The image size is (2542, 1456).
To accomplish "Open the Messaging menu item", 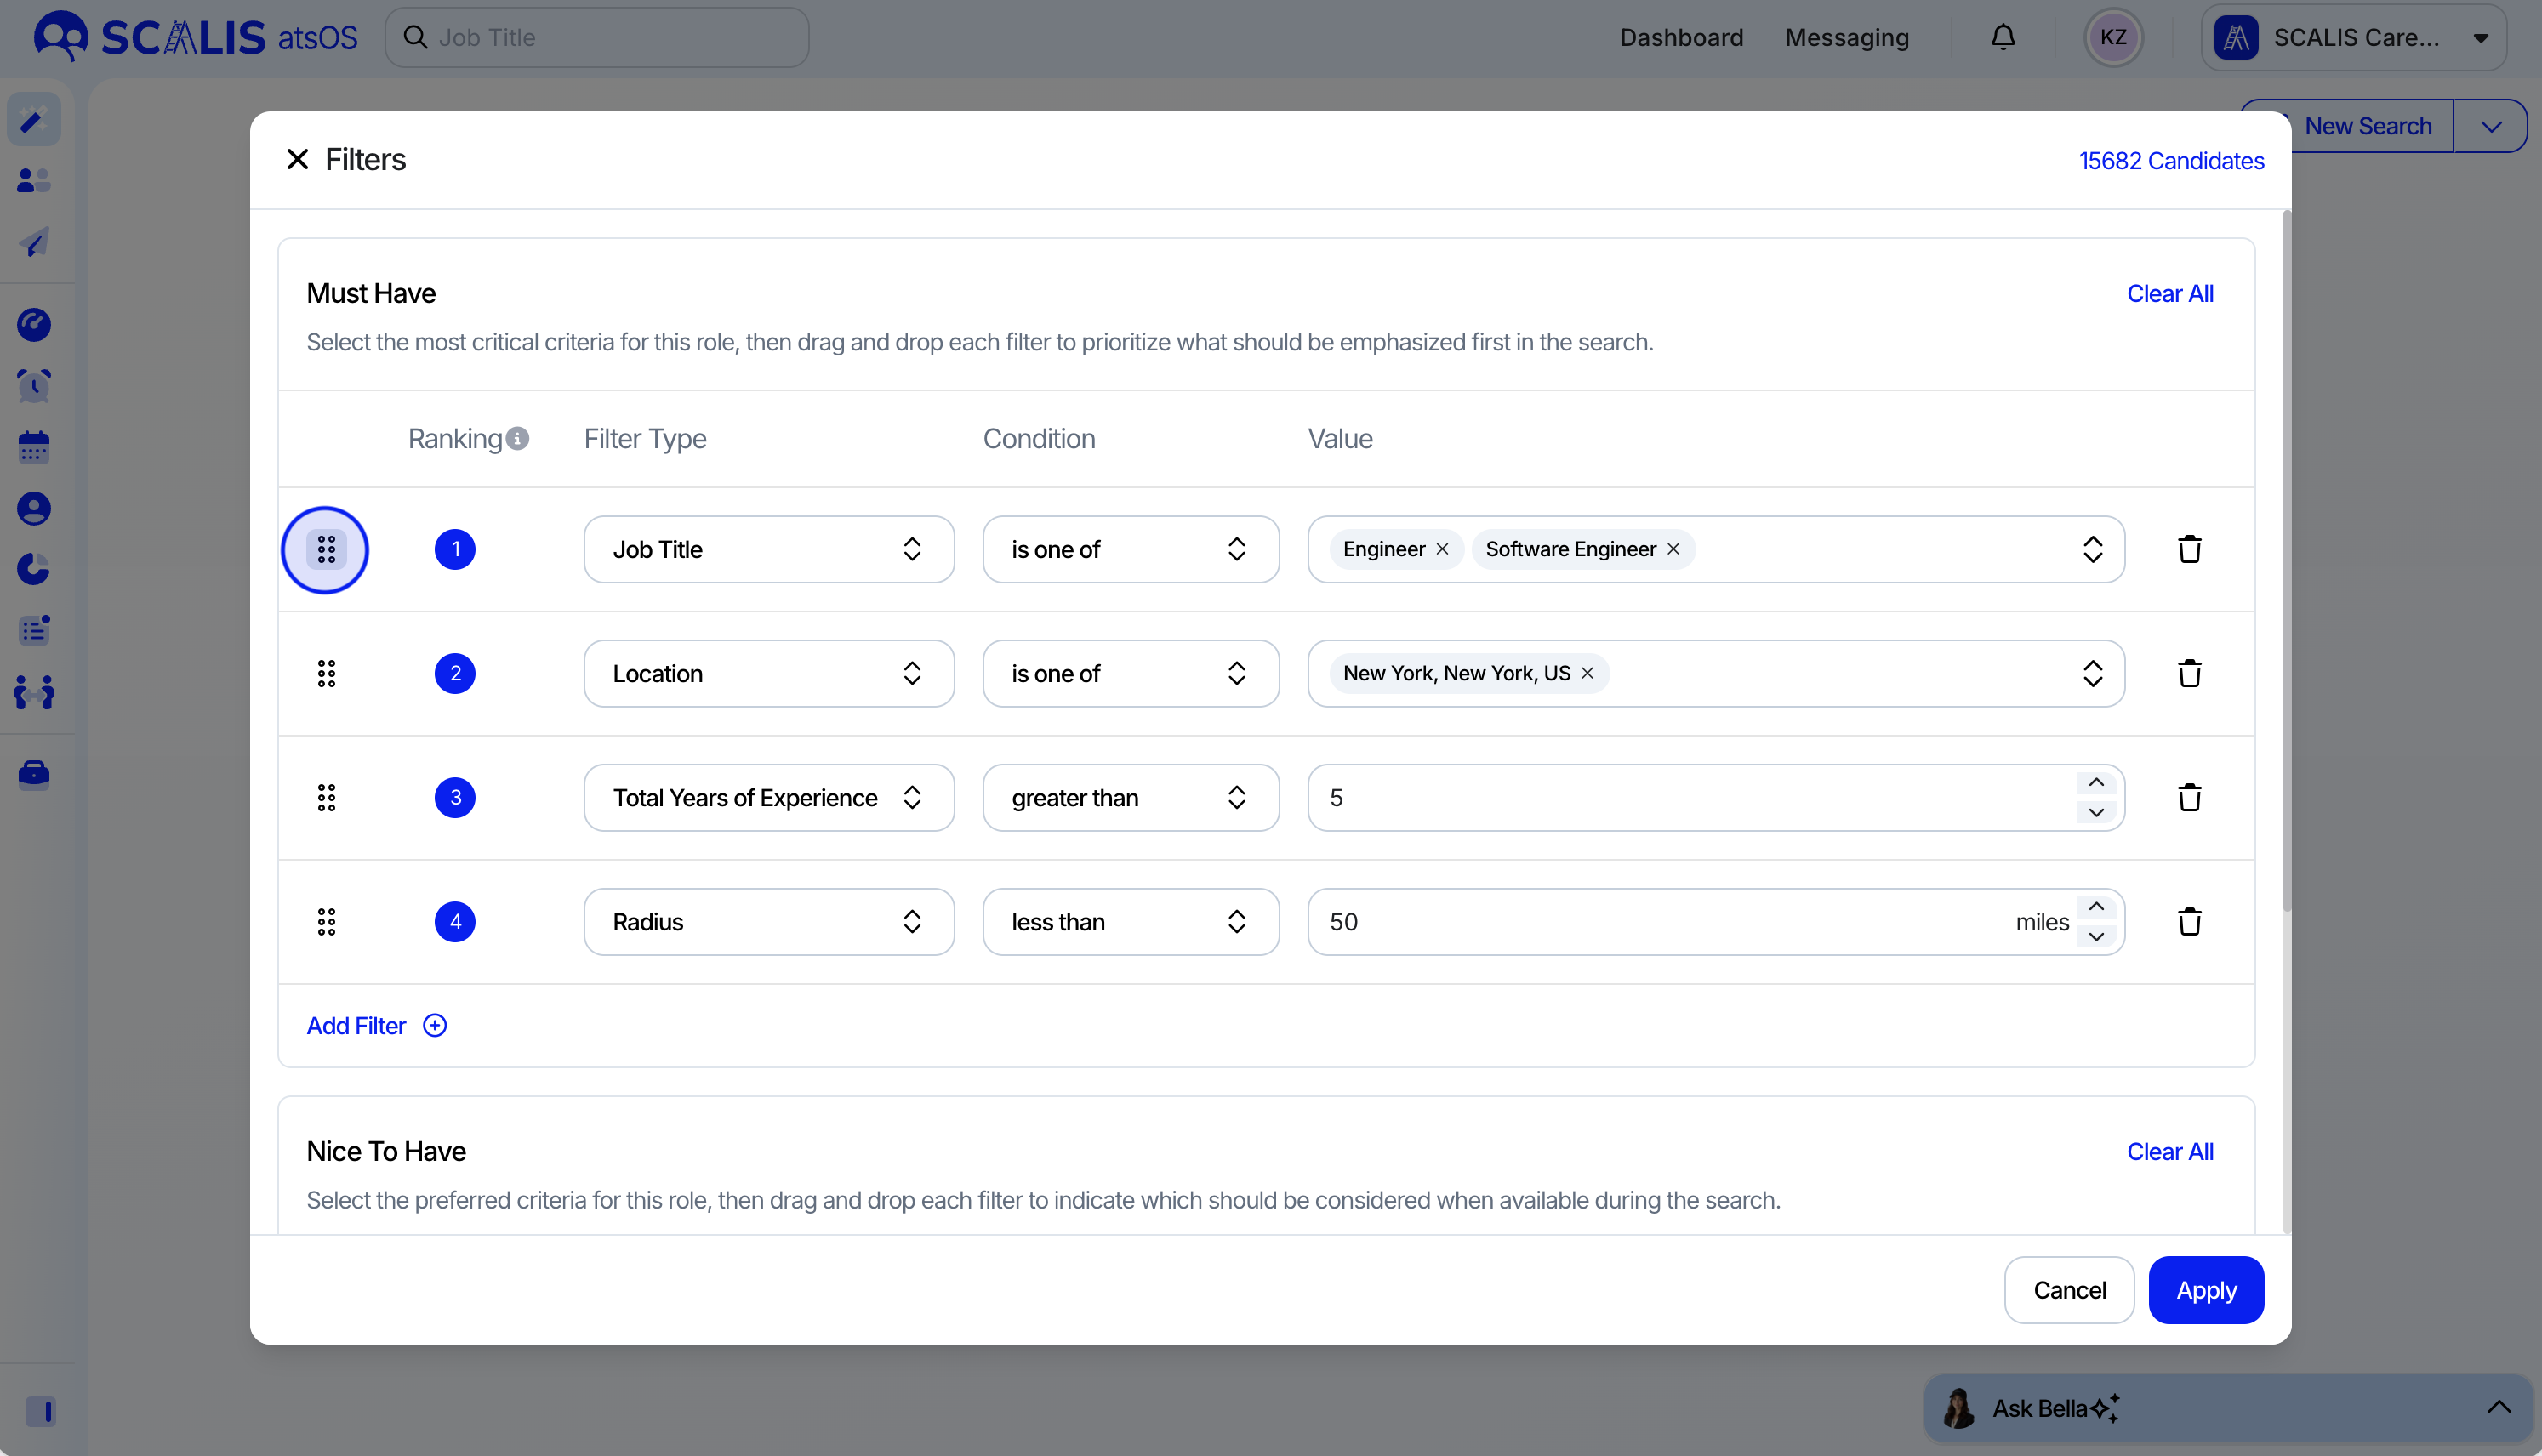I will [x=1846, y=37].
